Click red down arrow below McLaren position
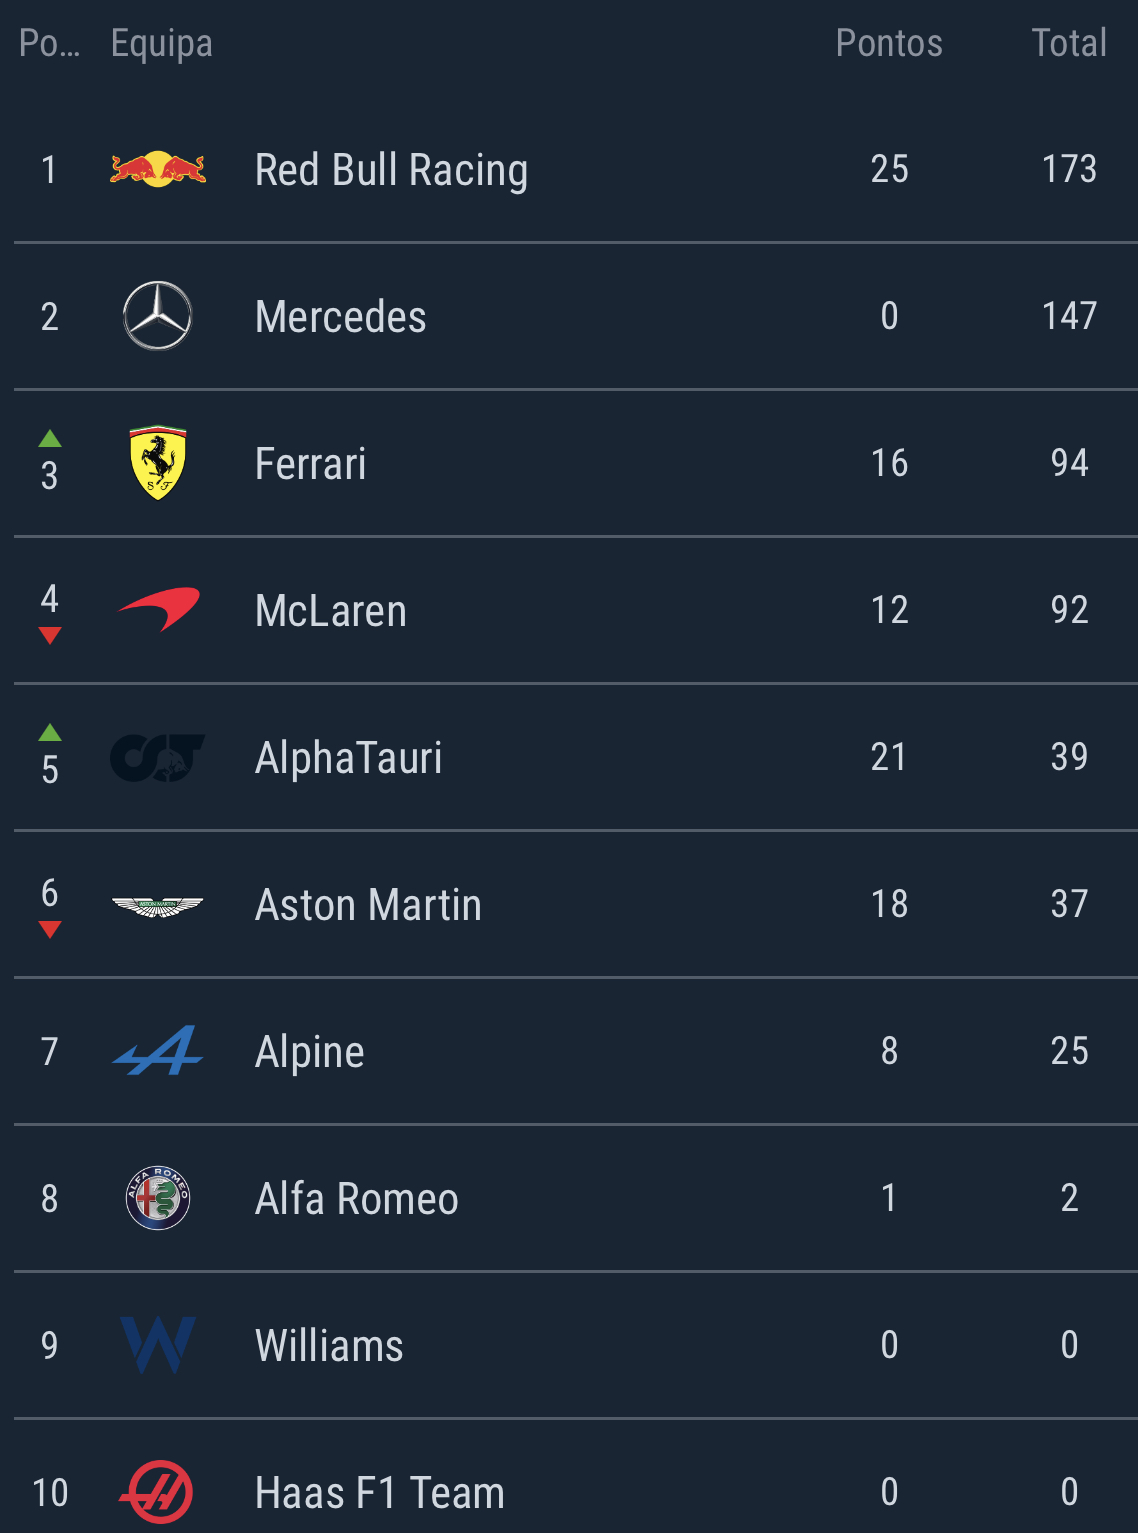Viewport: 1138px width, 1533px height. [x=50, y=635]
